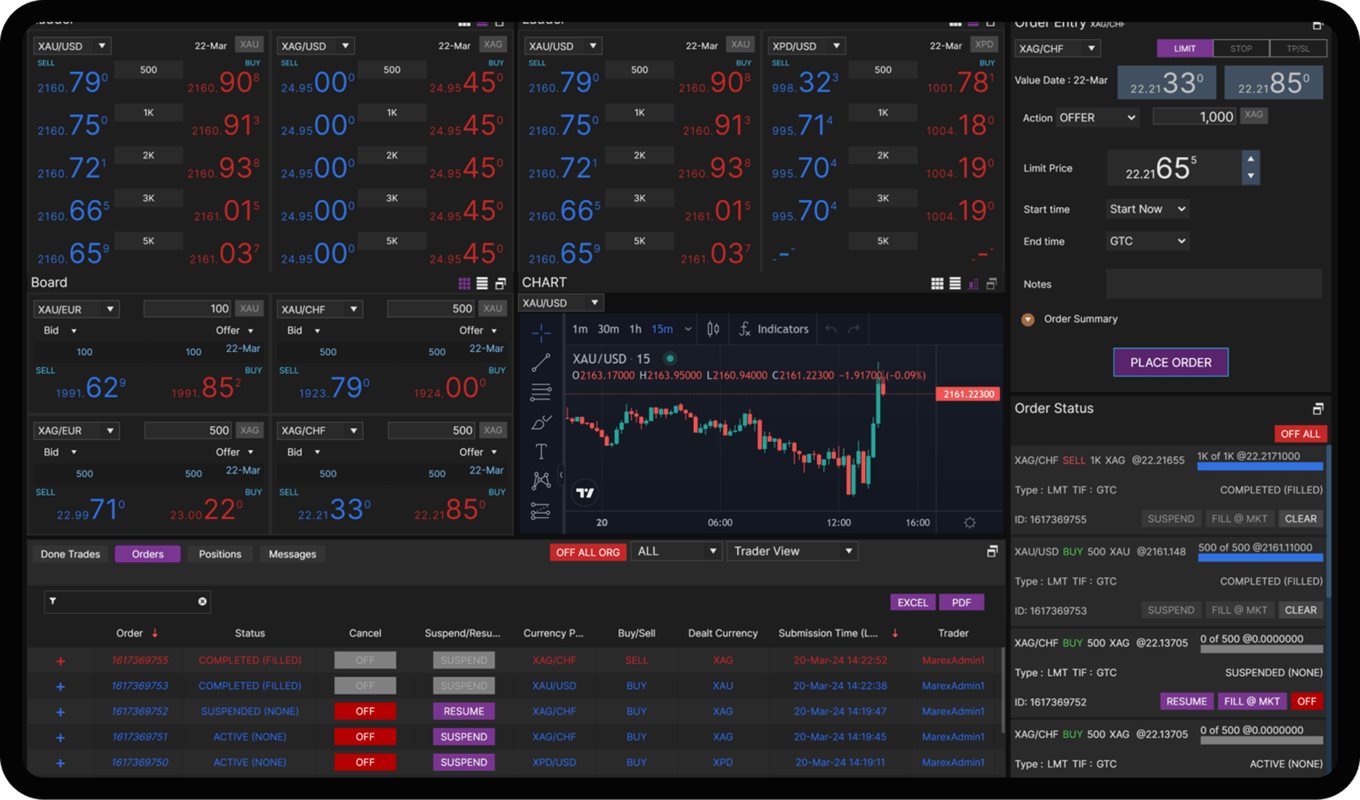1360x800 pixels.
Task: Export orders using the EXCEL button
Action: tap(912, 602)
